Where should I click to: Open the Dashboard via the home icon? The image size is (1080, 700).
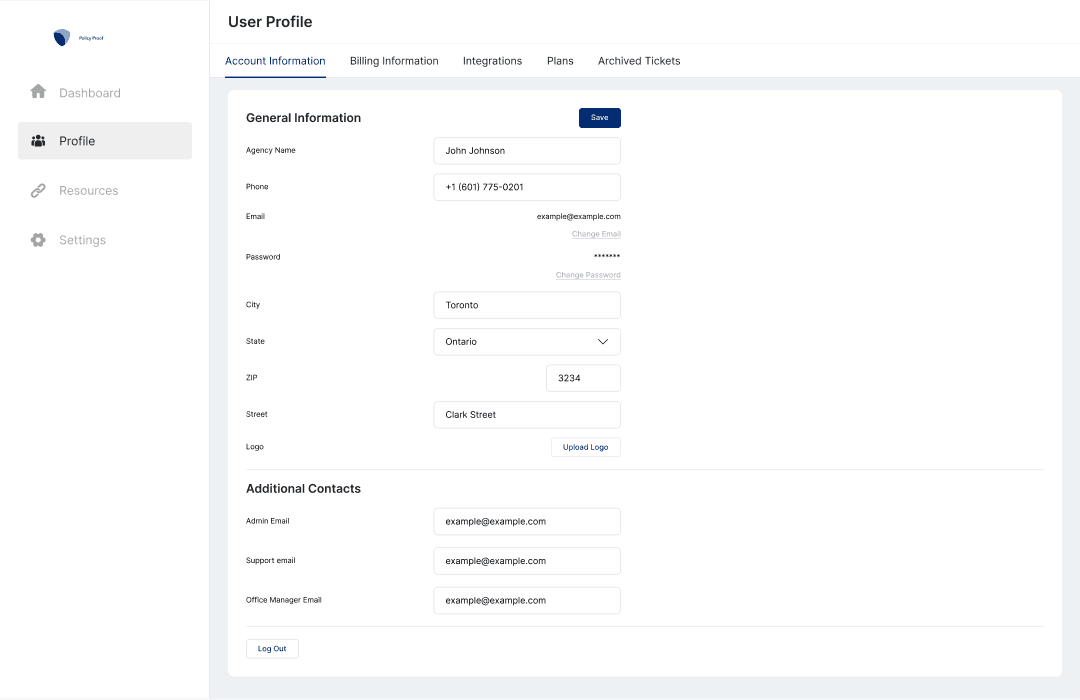(37, 91)
